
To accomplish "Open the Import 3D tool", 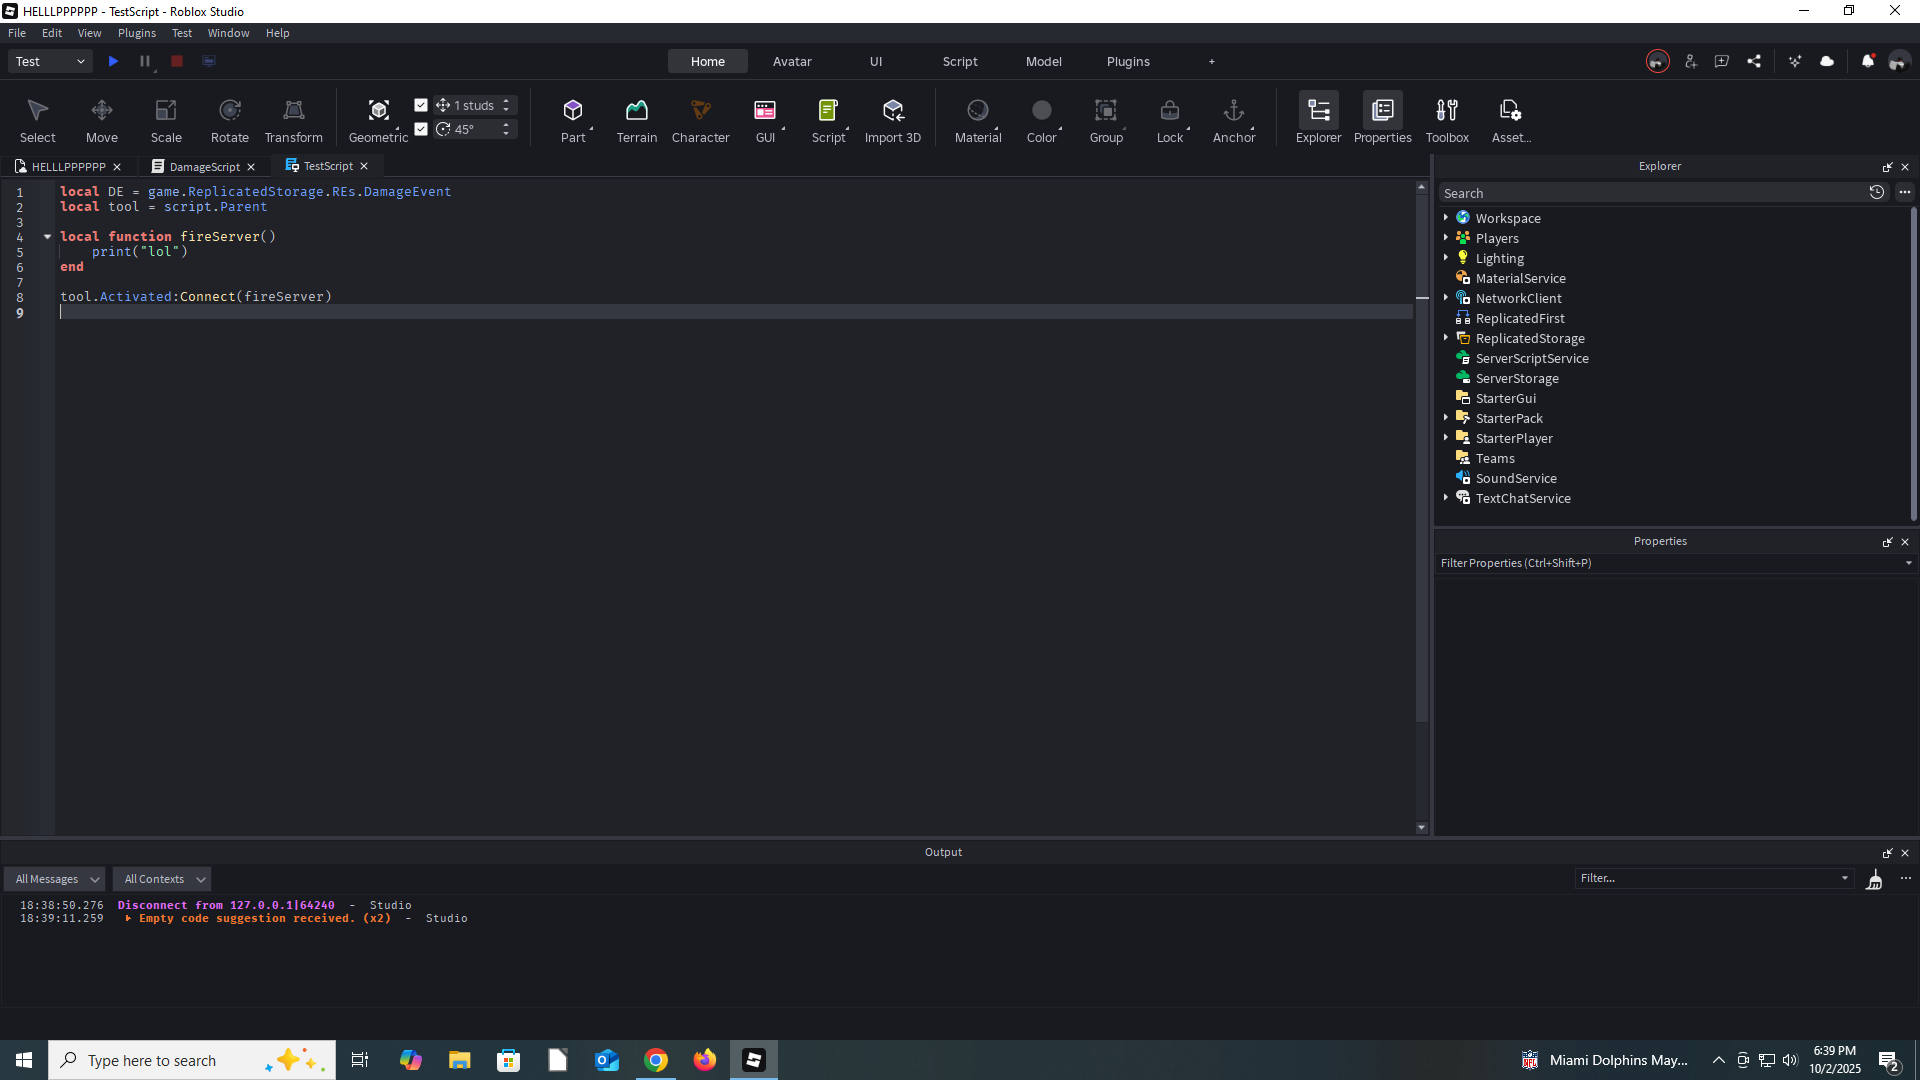I will pos(892,118).
